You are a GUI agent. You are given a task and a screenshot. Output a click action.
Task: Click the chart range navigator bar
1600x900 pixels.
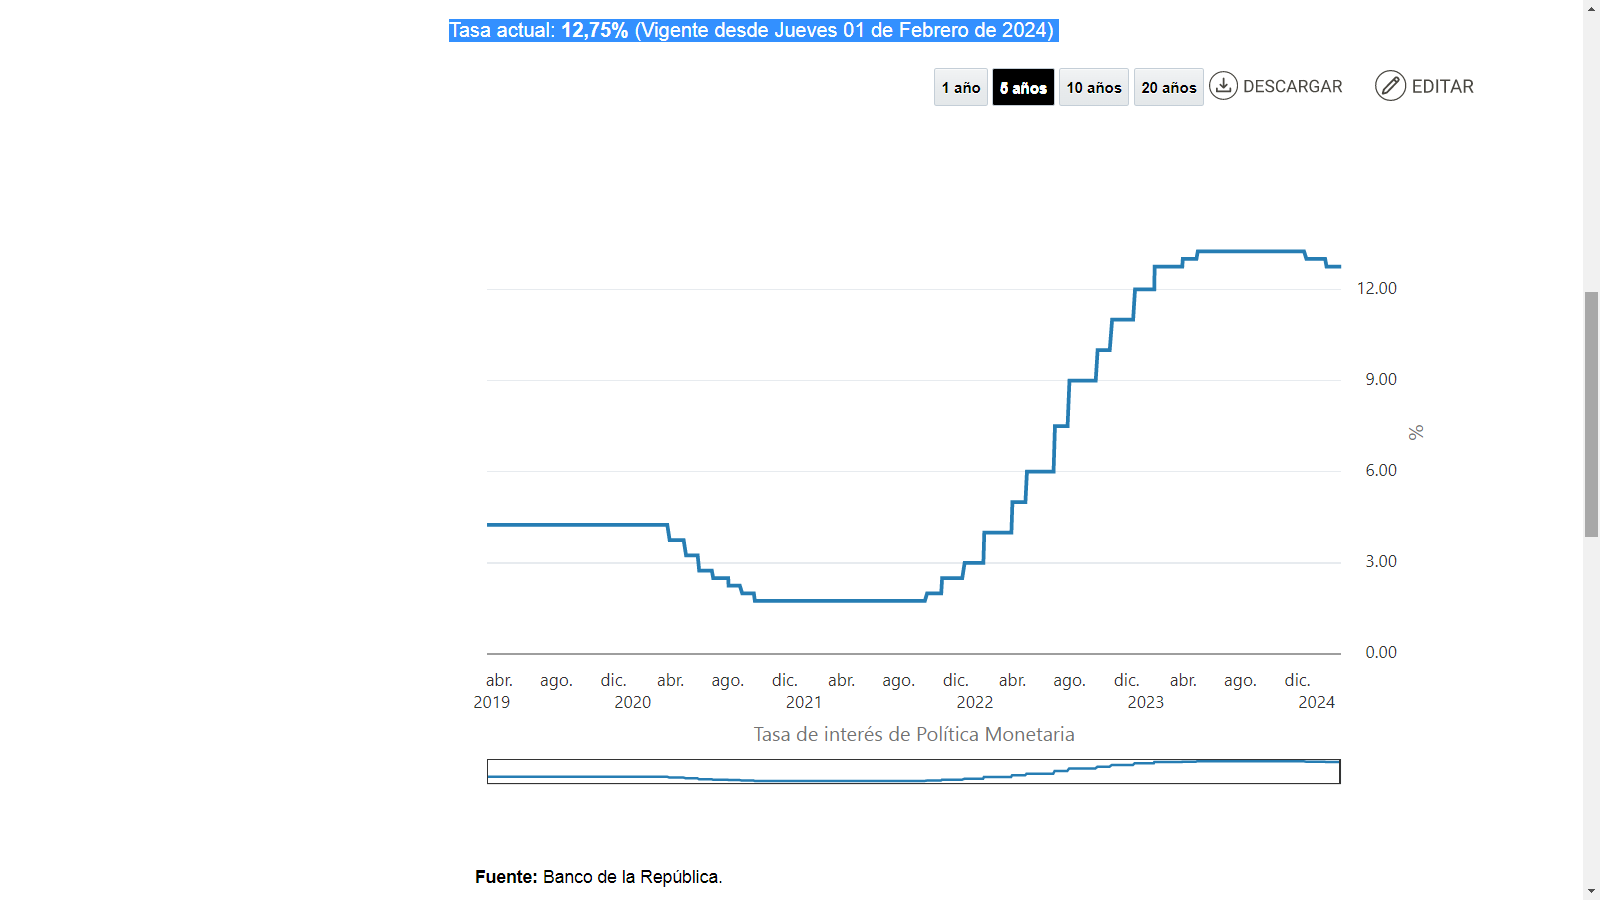tap(913, 771)
